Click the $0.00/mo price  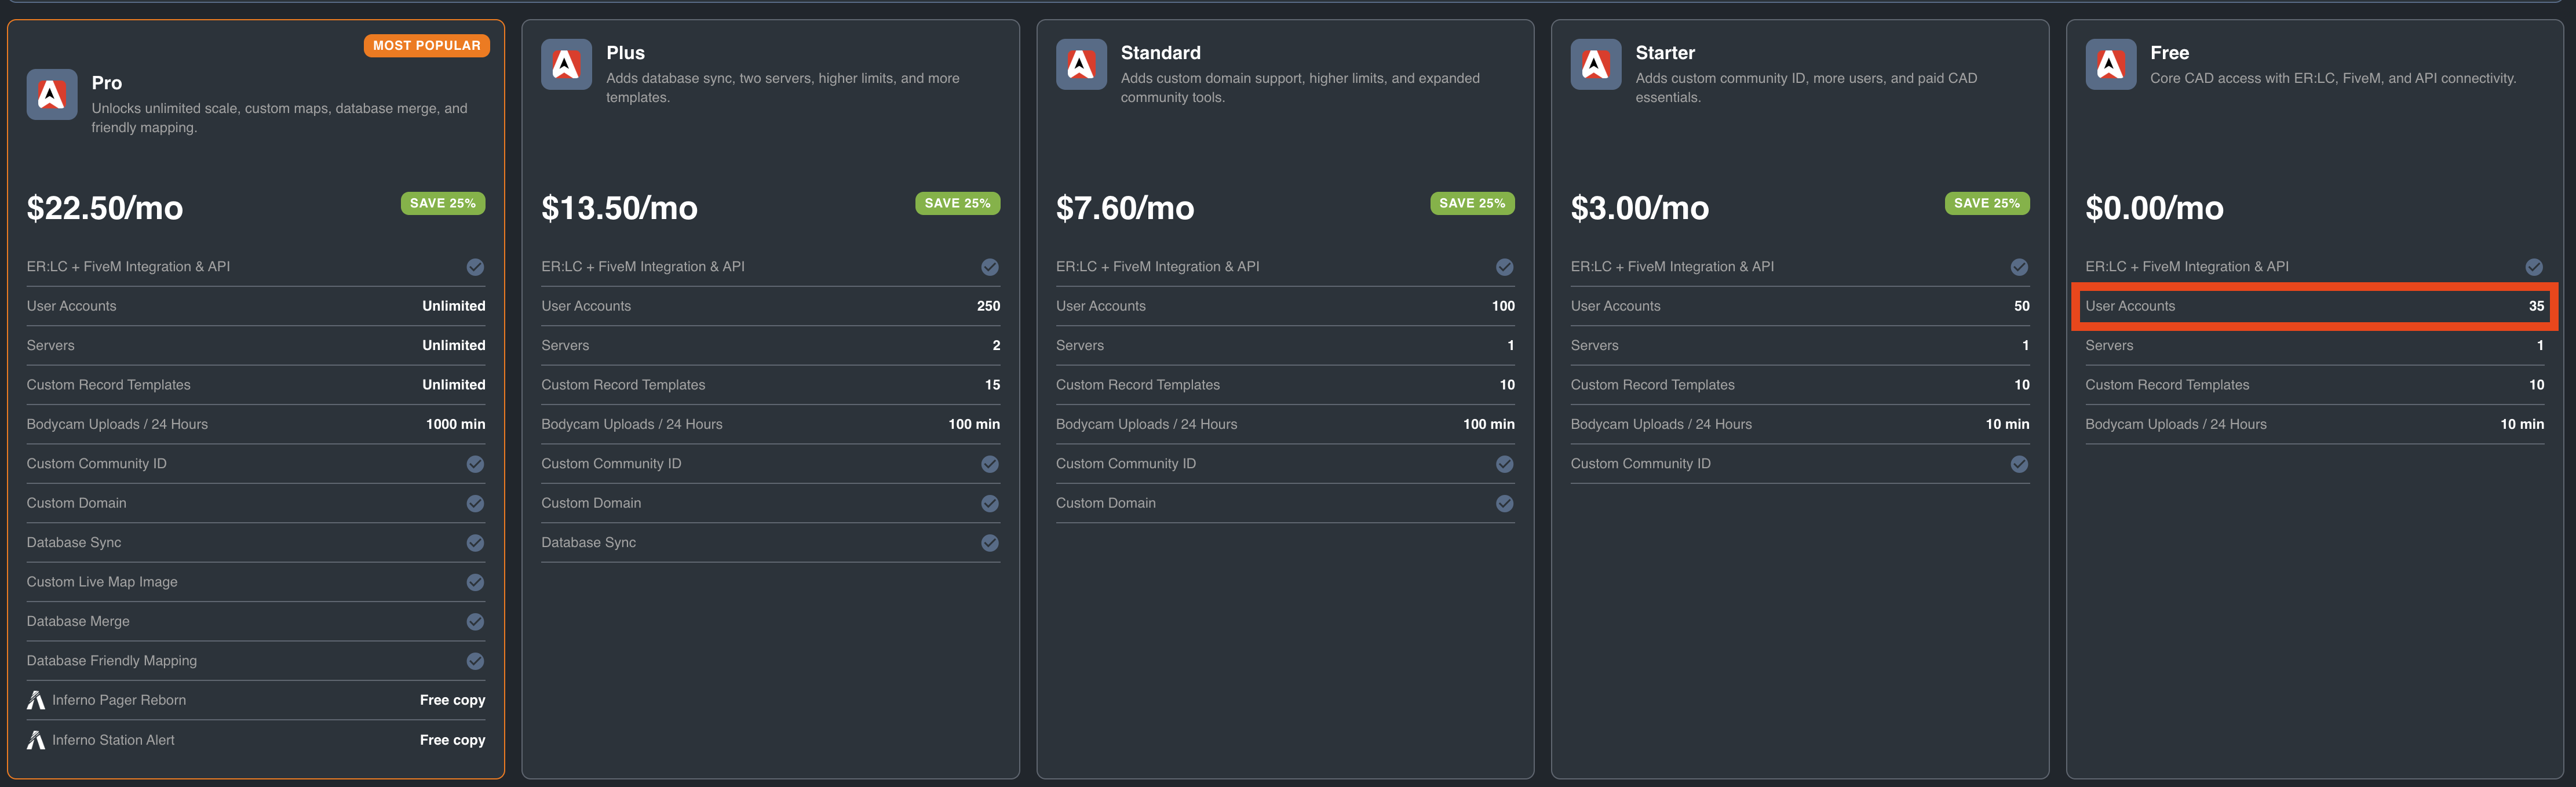[x=2154, y=208]
